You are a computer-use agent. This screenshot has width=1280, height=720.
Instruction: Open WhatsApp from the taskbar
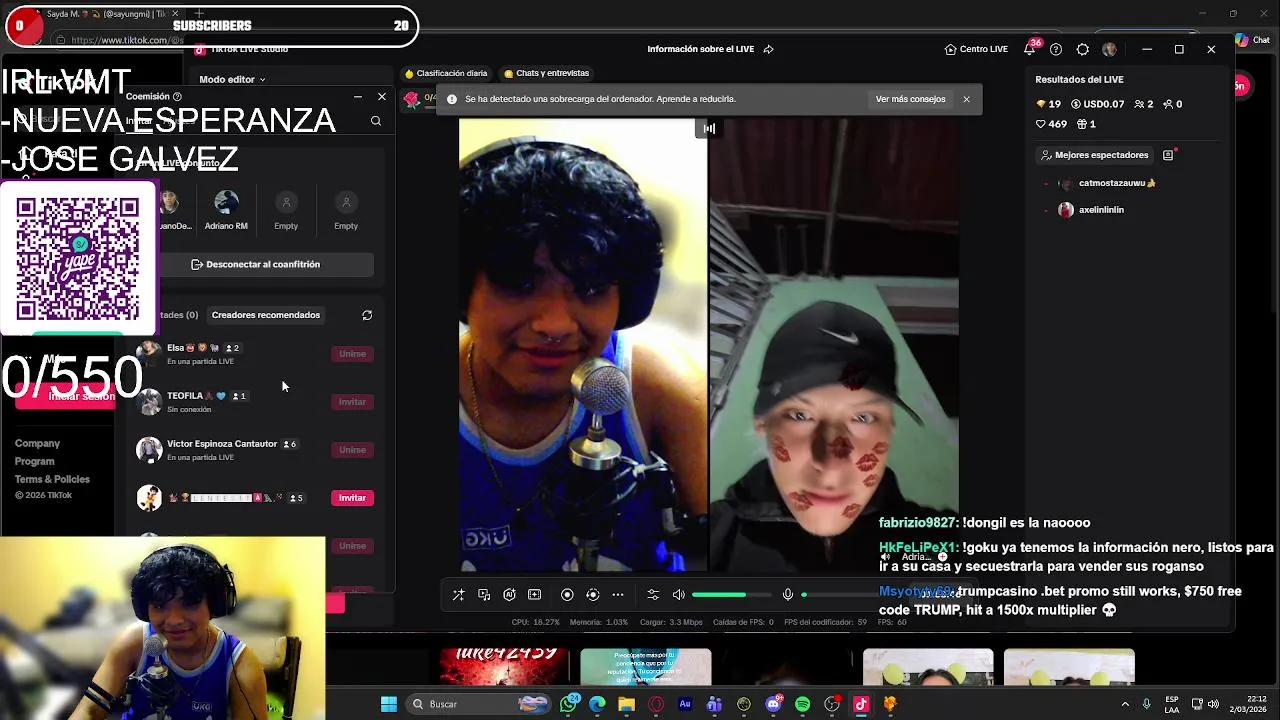point(569,704)
